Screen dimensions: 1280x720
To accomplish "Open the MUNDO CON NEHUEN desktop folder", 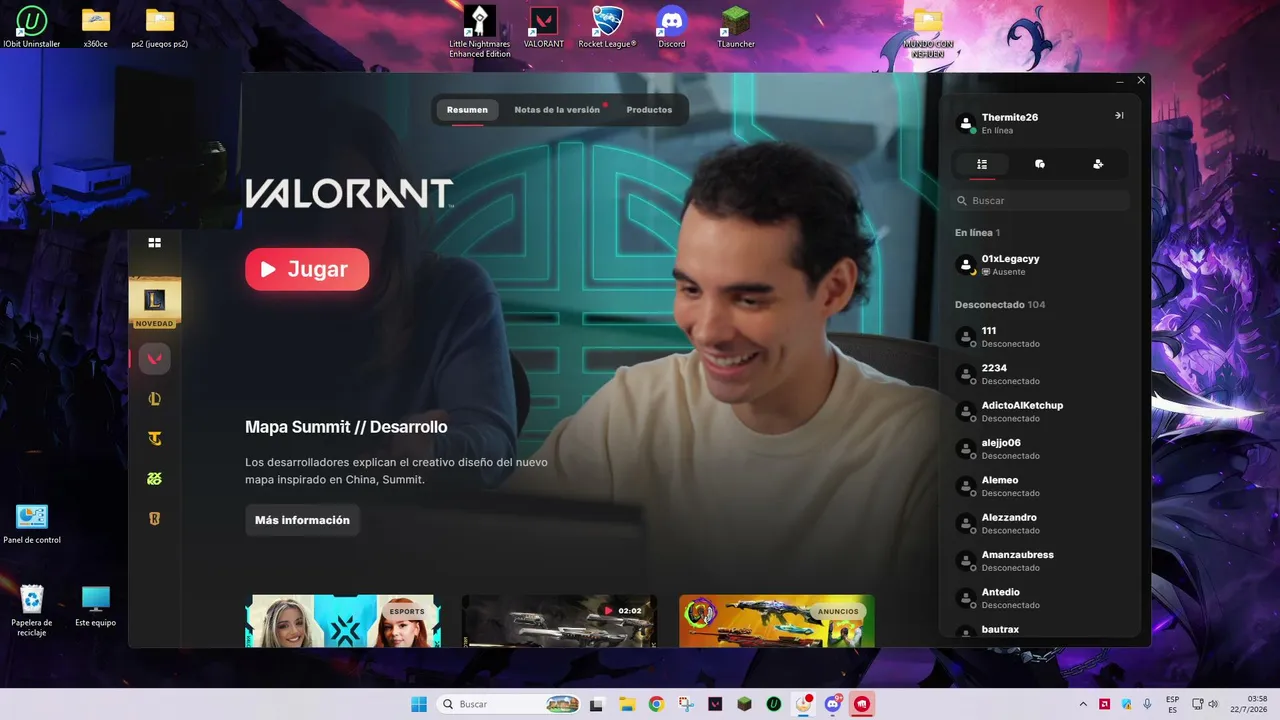I will (927, 31).
